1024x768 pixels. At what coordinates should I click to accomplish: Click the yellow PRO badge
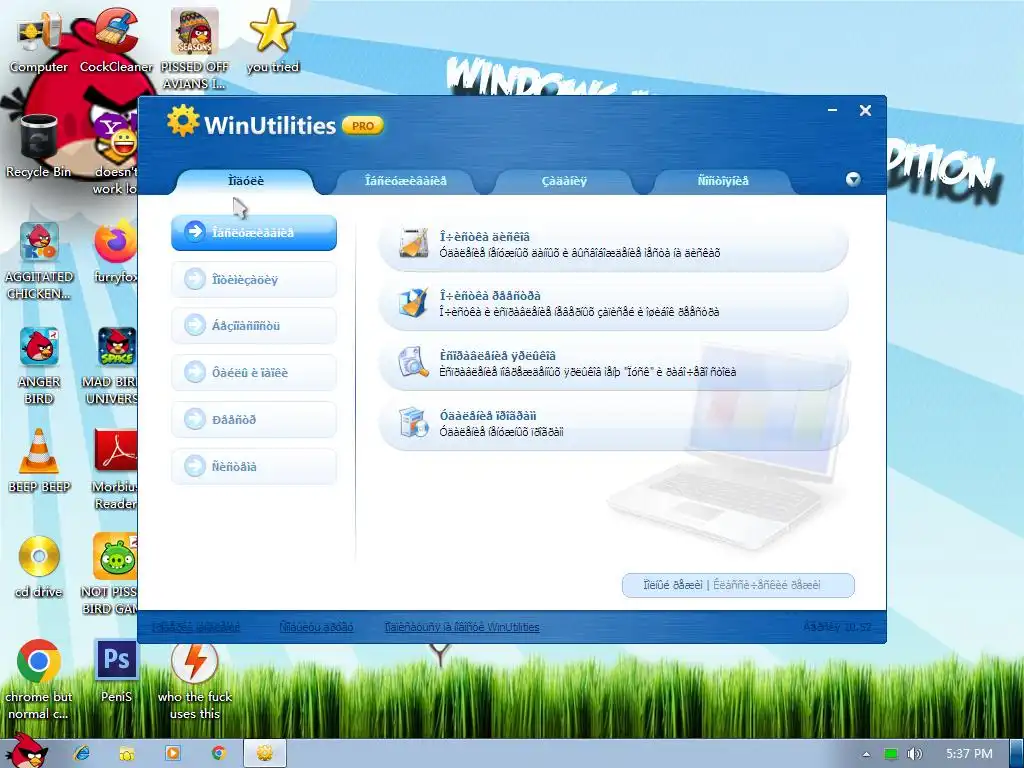pos(363,125)
